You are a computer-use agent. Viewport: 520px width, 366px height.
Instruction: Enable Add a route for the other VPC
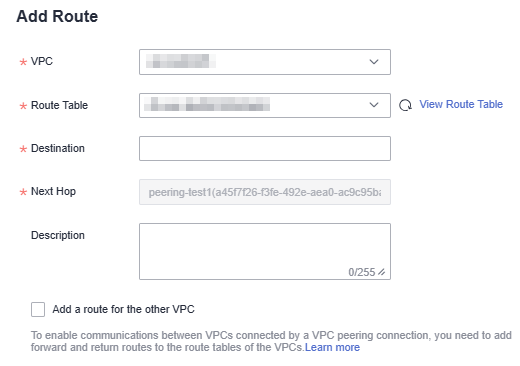(38, 309)
